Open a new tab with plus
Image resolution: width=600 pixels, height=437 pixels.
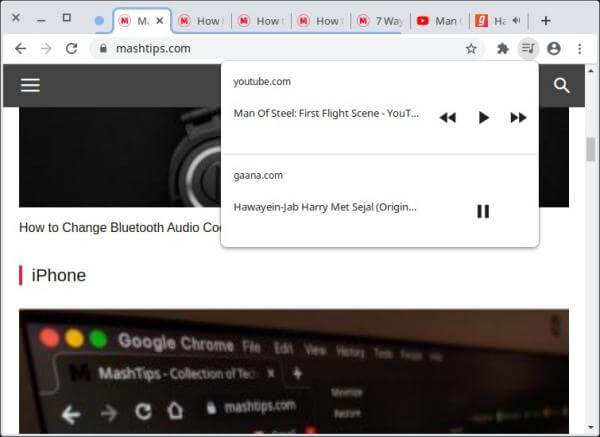(546, 21)
